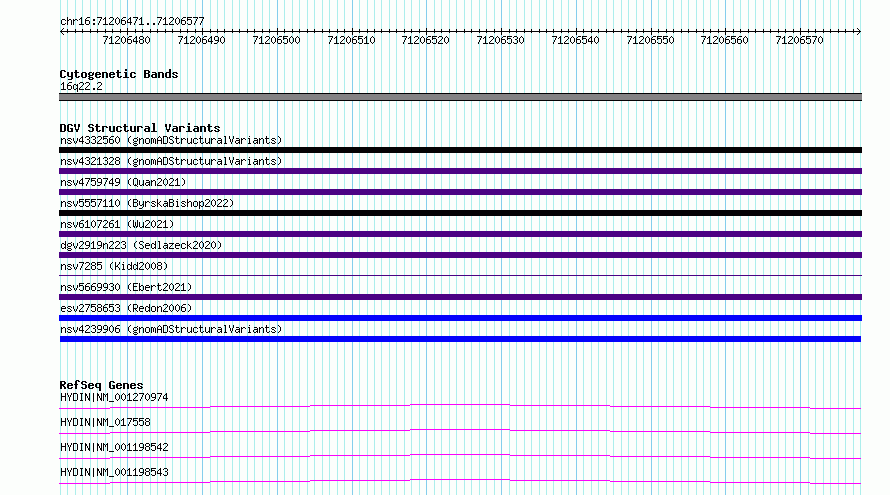
Task: Open variant nsv7285 (Kidd2008) label
Action: [114, 266]
